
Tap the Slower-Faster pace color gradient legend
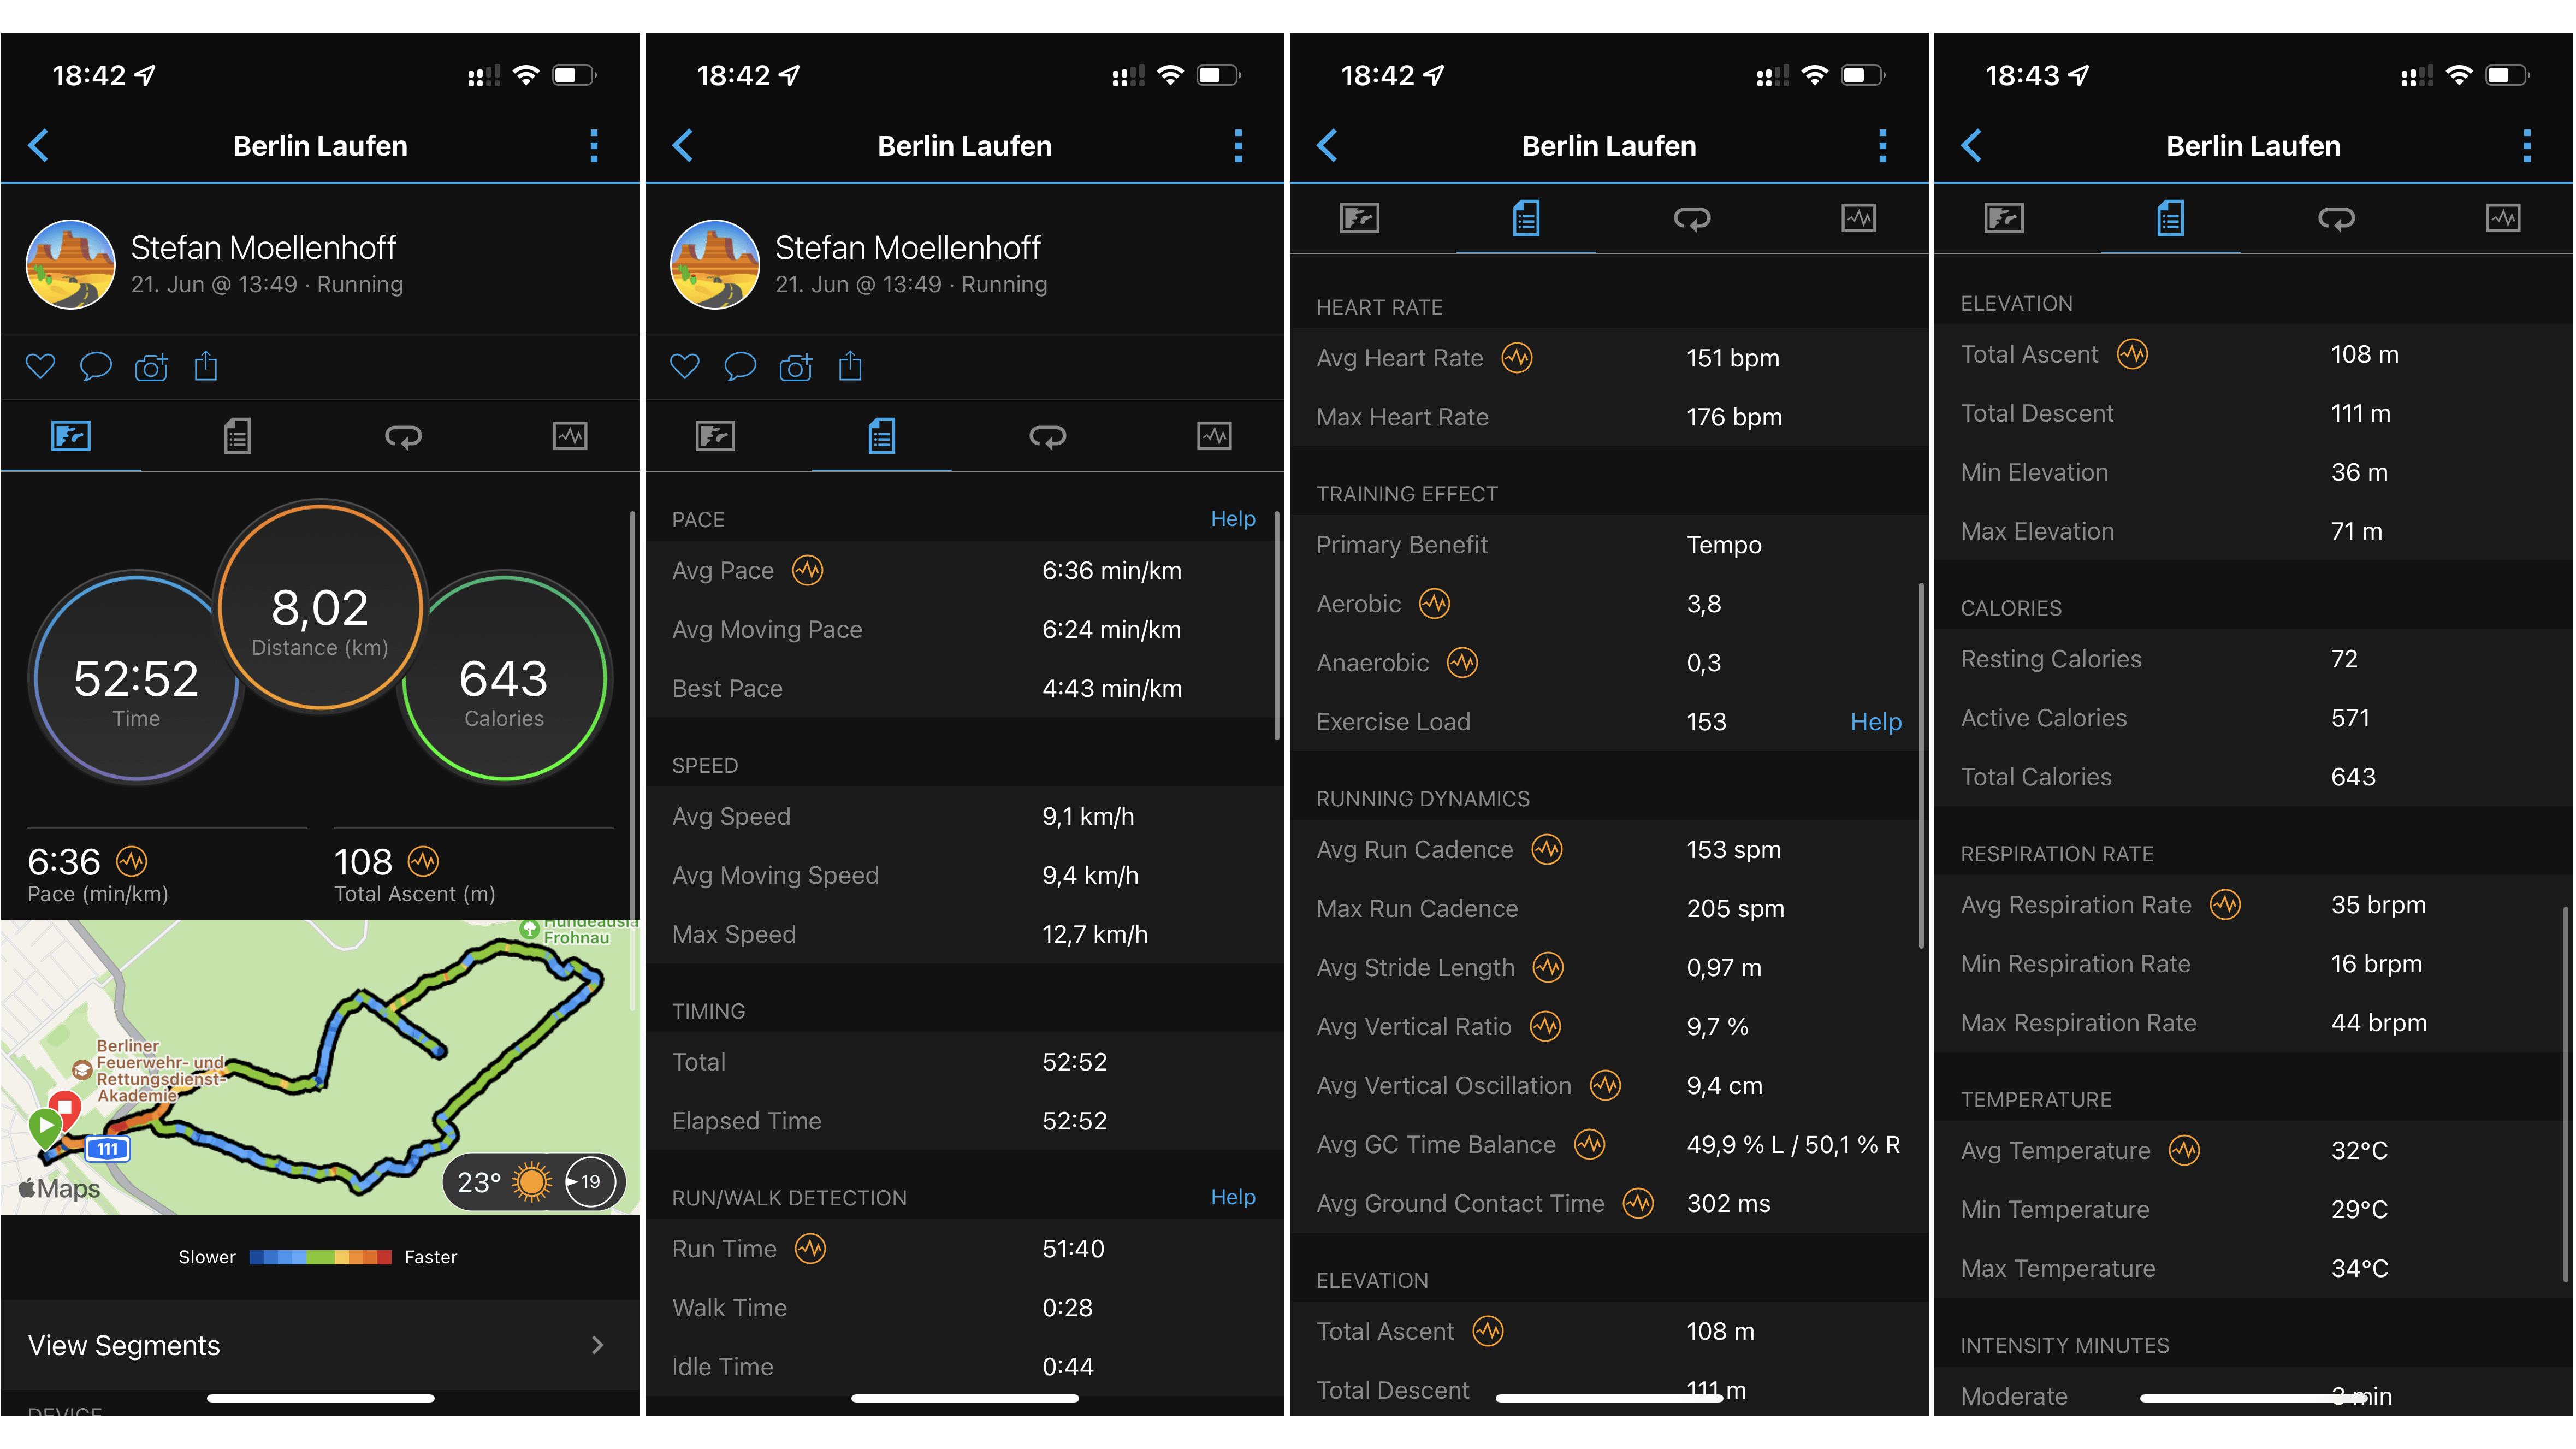pos(321,1257)
